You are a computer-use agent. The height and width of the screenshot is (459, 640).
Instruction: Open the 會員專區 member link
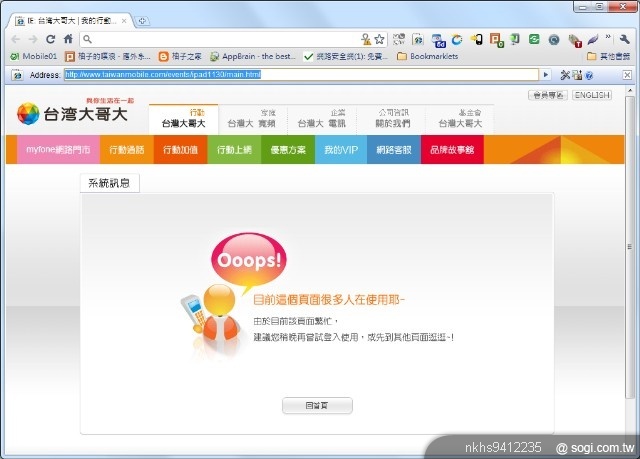[548, 95]
